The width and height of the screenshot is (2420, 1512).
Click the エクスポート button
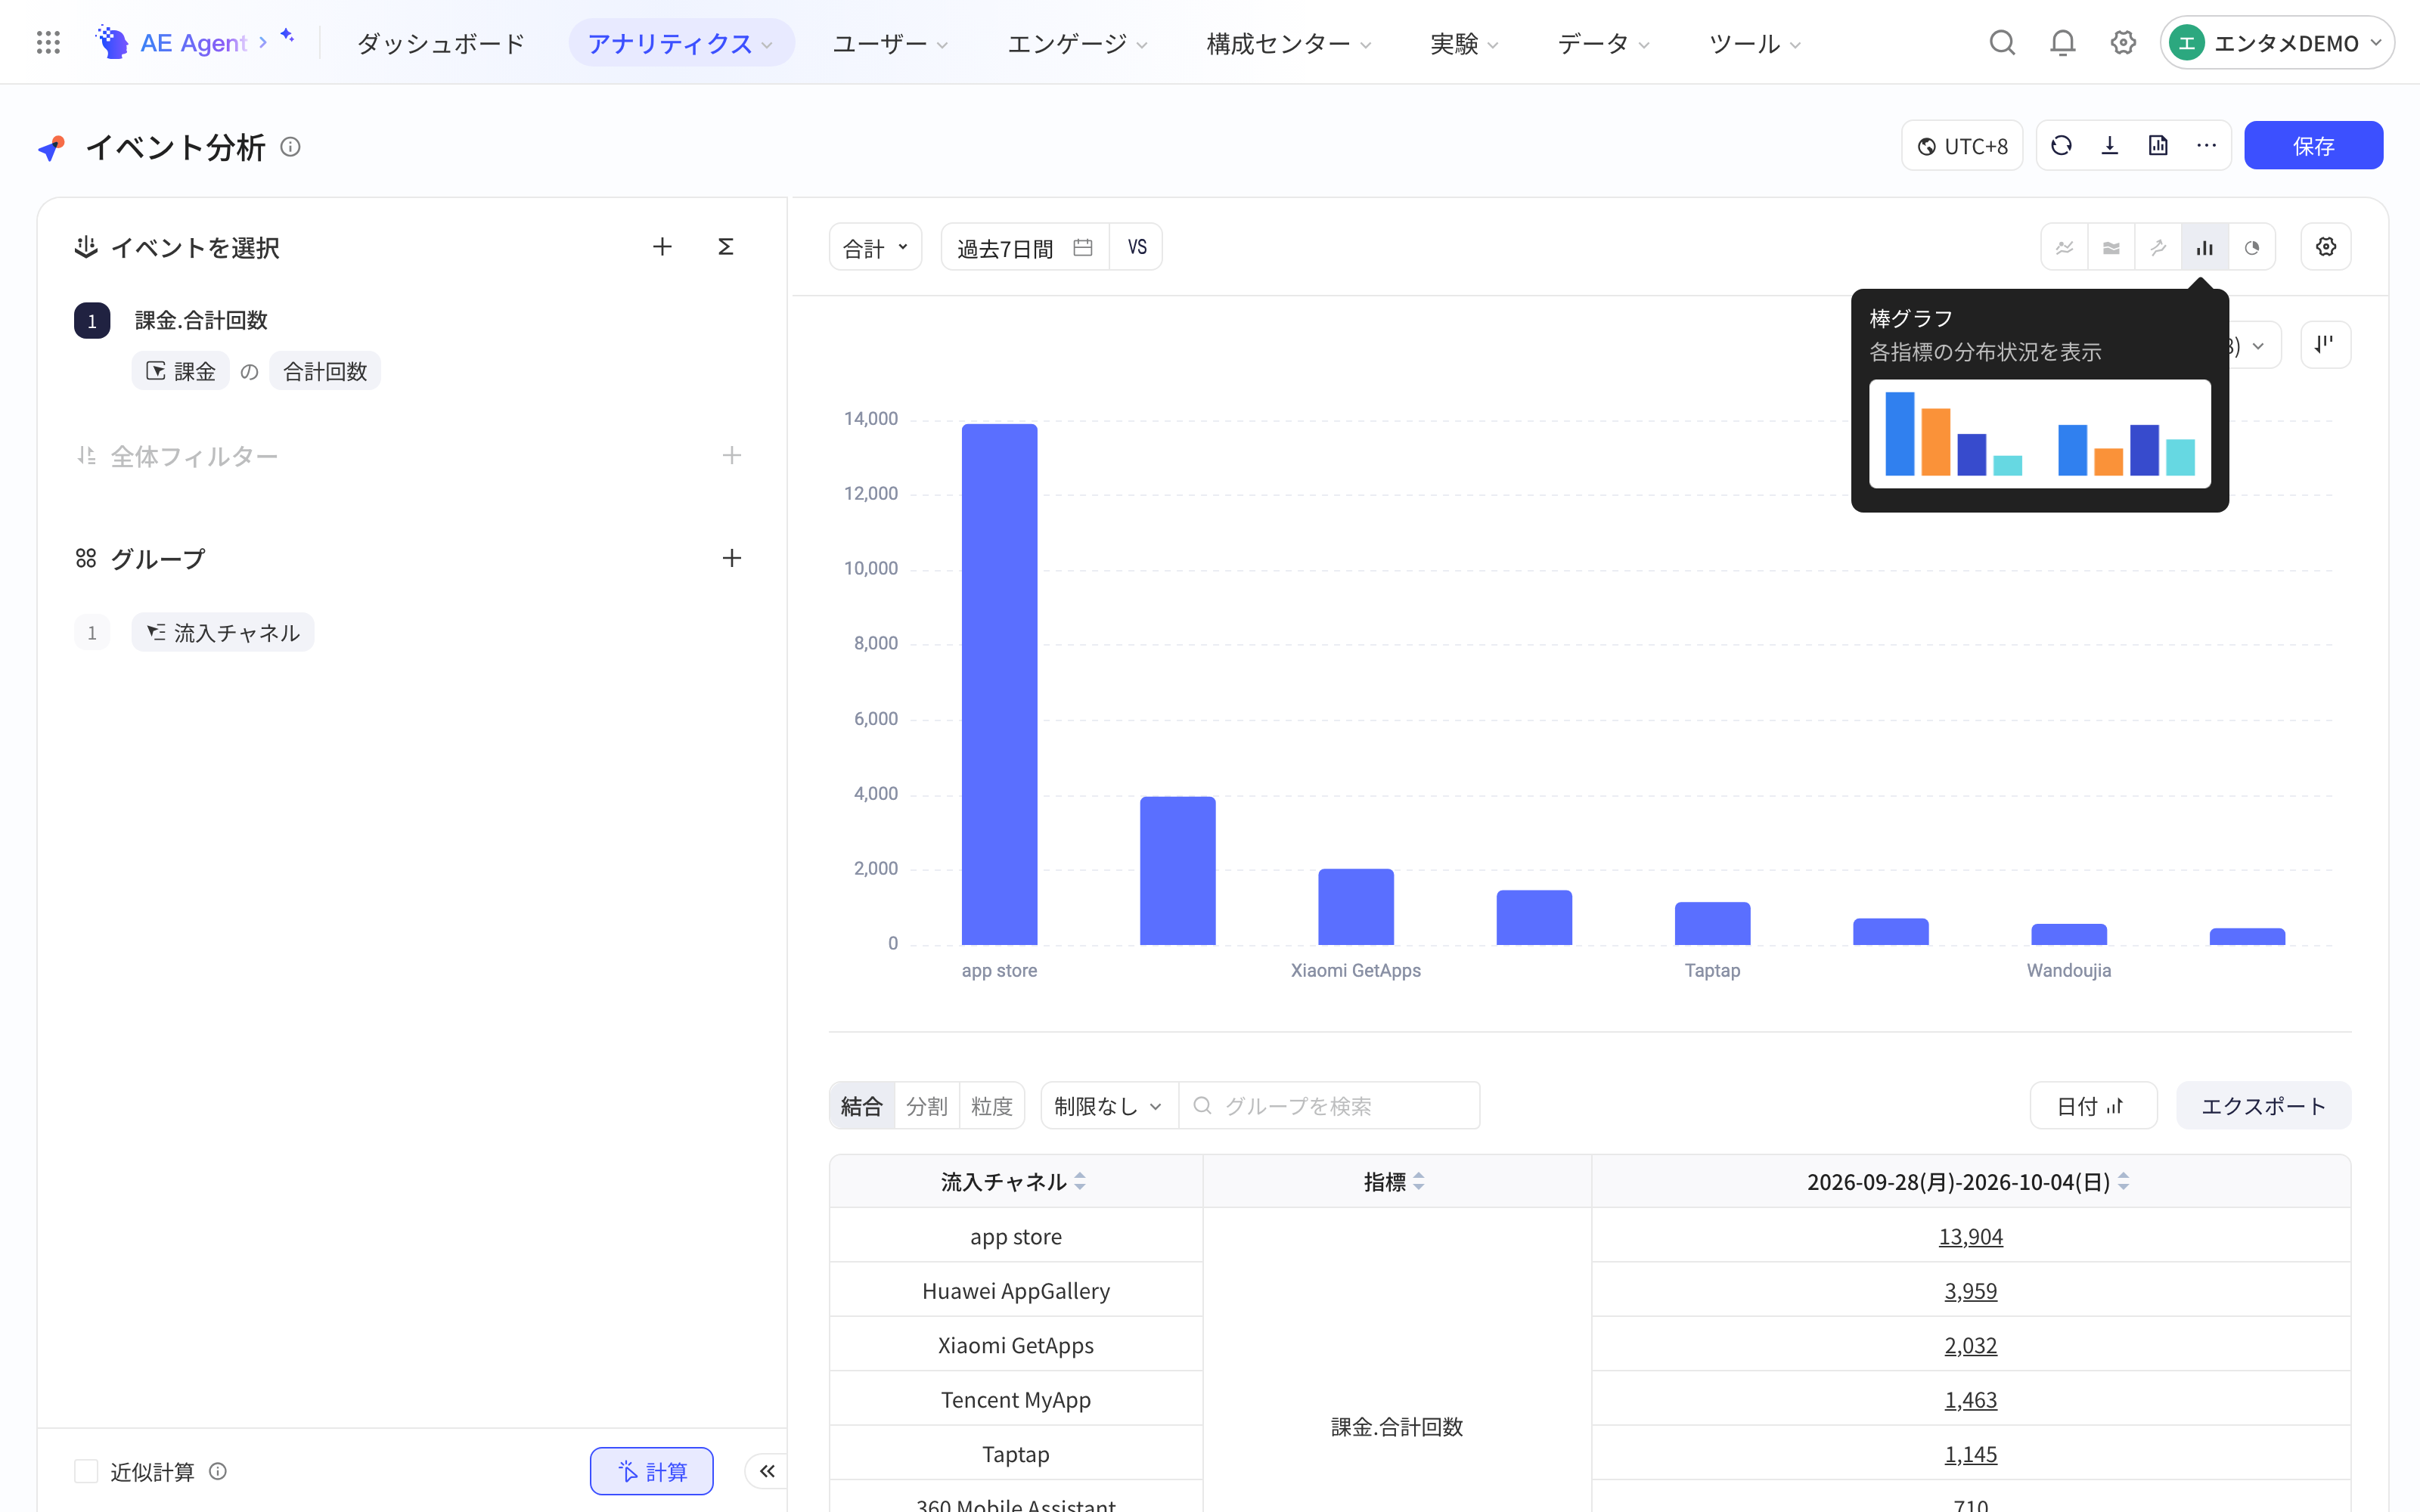pyautogui.click(x=2264, y=1106)
